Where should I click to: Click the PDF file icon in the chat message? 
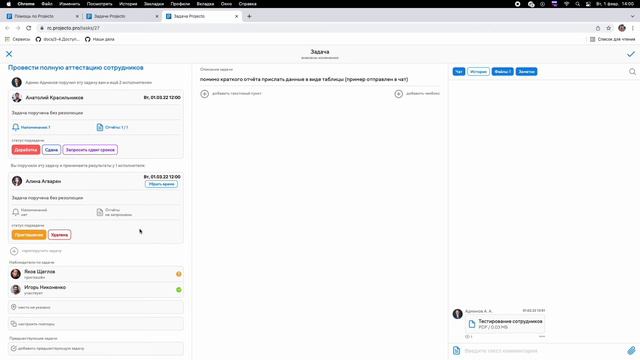[472, 324]
